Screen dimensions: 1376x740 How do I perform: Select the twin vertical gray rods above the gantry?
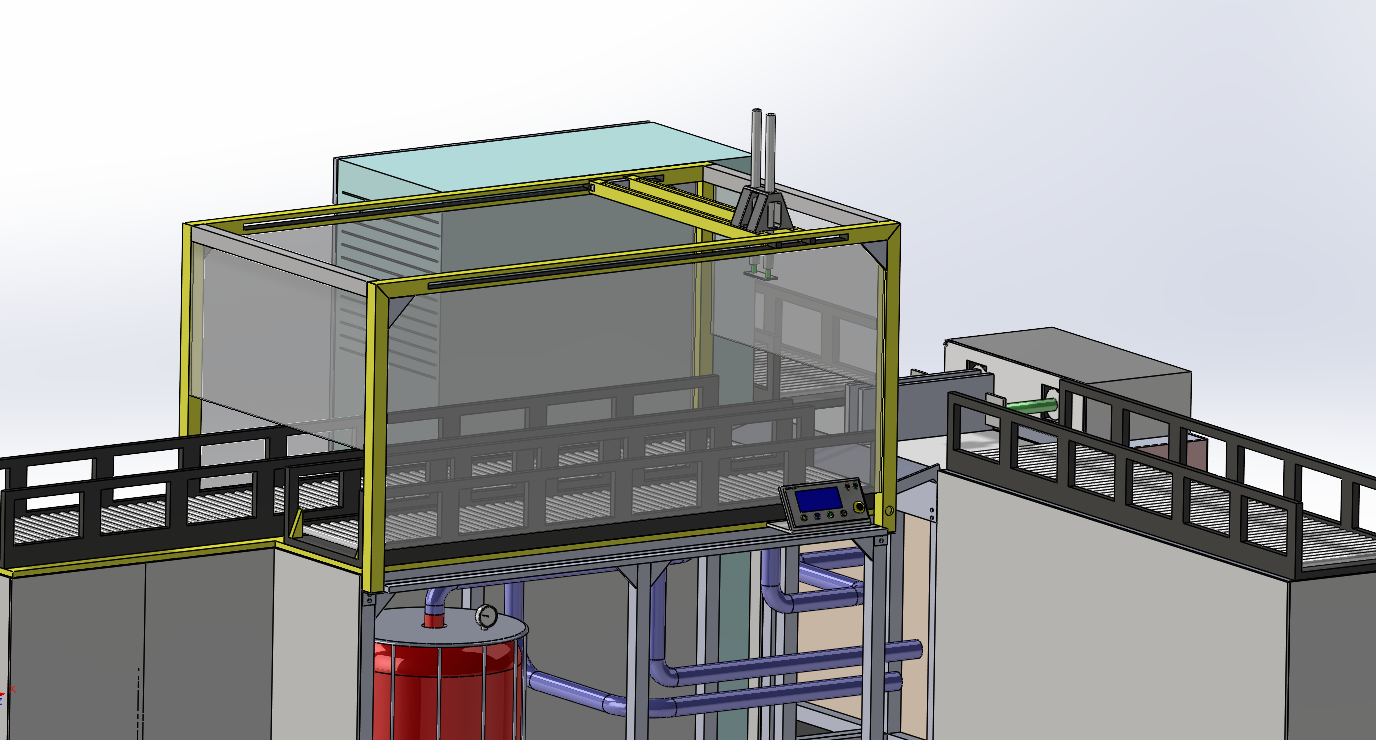[x=763, y=150]
